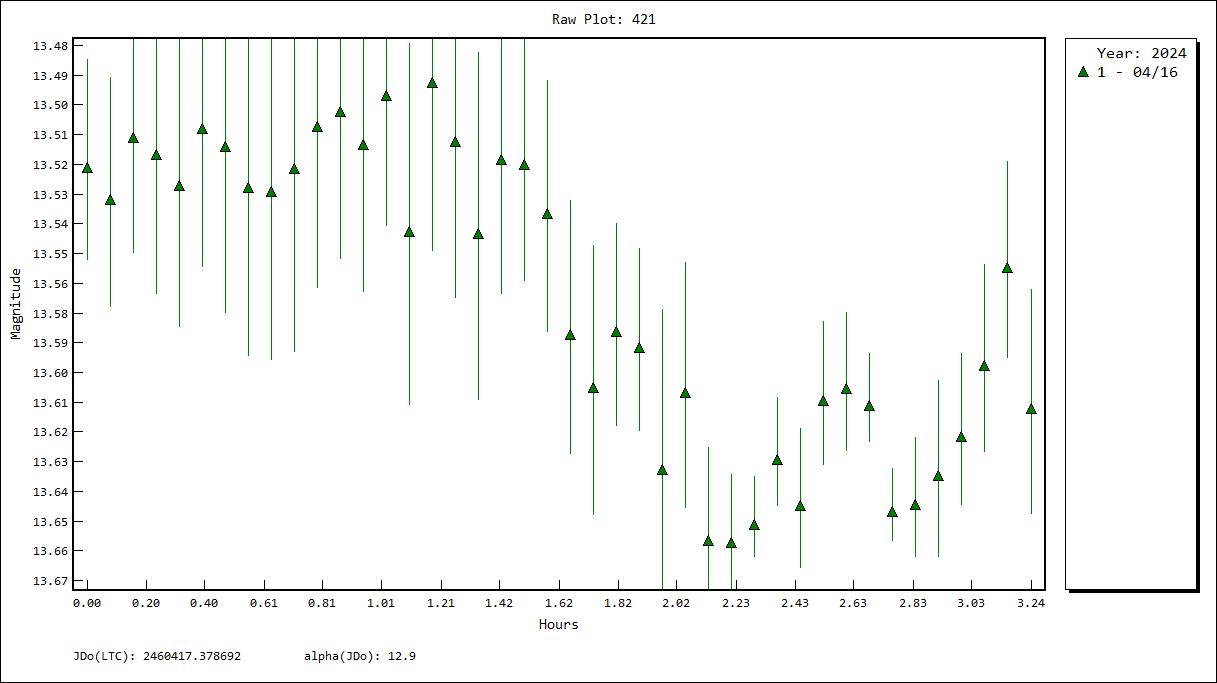Click y-axis tick label 13.61
The width and height of the screenshot is (1217, 683).
tap(50, 403)
